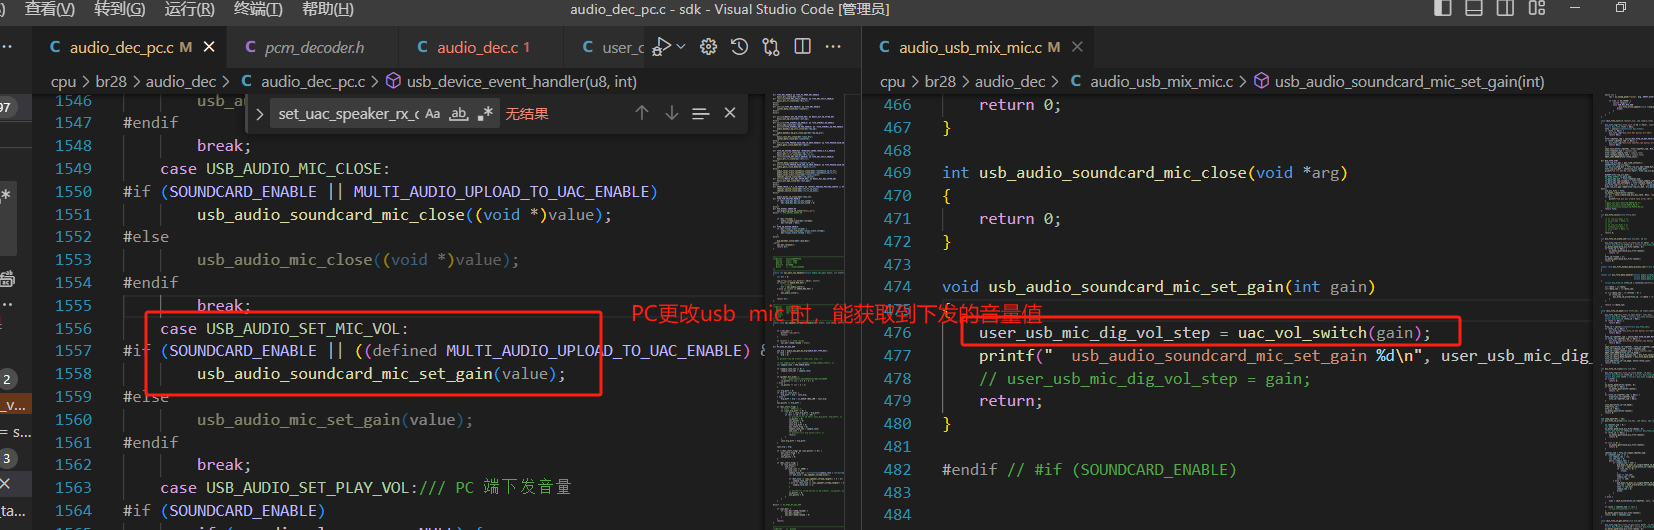Expand cpu breadcrumb in right editor
Image resolution: width=1654 pixels, height=530 pixels.
point(892,81)
